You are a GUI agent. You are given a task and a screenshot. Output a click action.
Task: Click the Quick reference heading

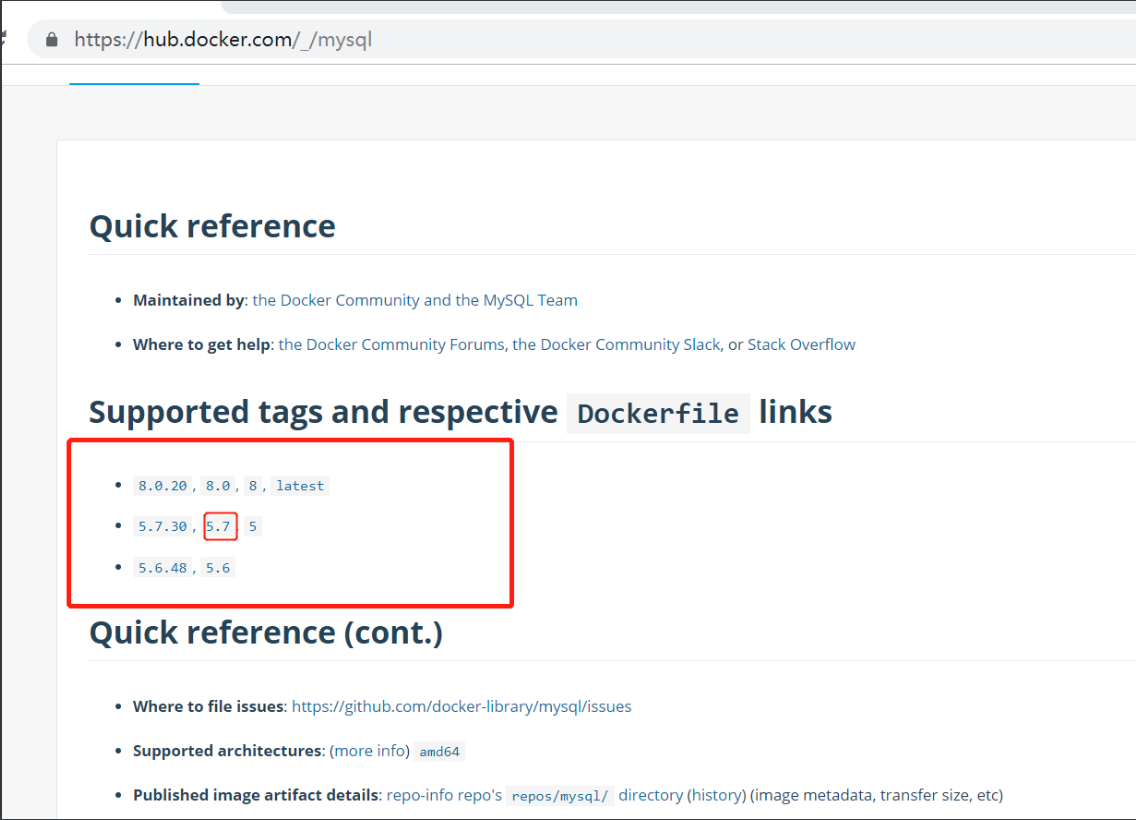coord(212,226)
